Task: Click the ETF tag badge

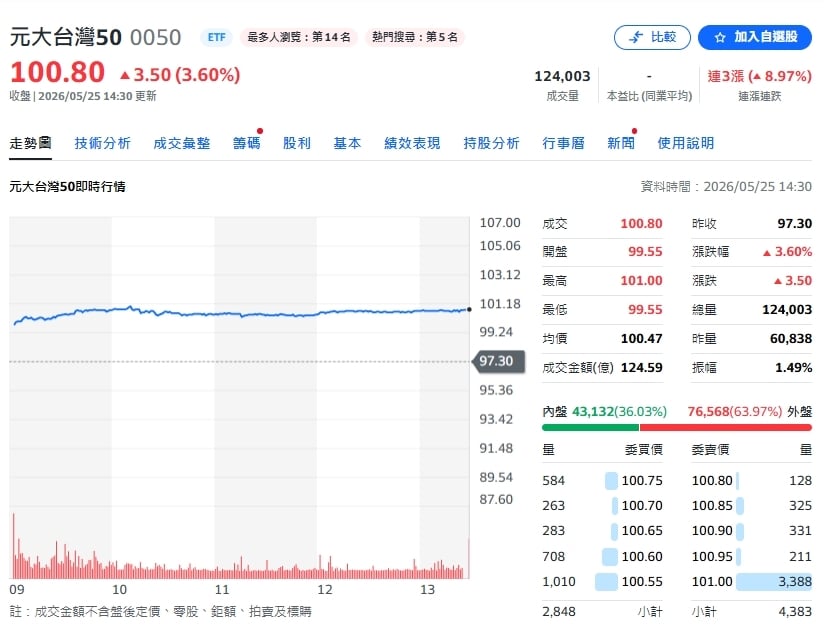Action: click(217, 37)
